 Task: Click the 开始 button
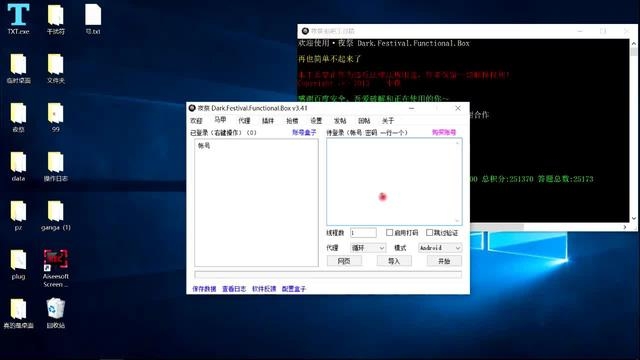(x=444, y=261)
